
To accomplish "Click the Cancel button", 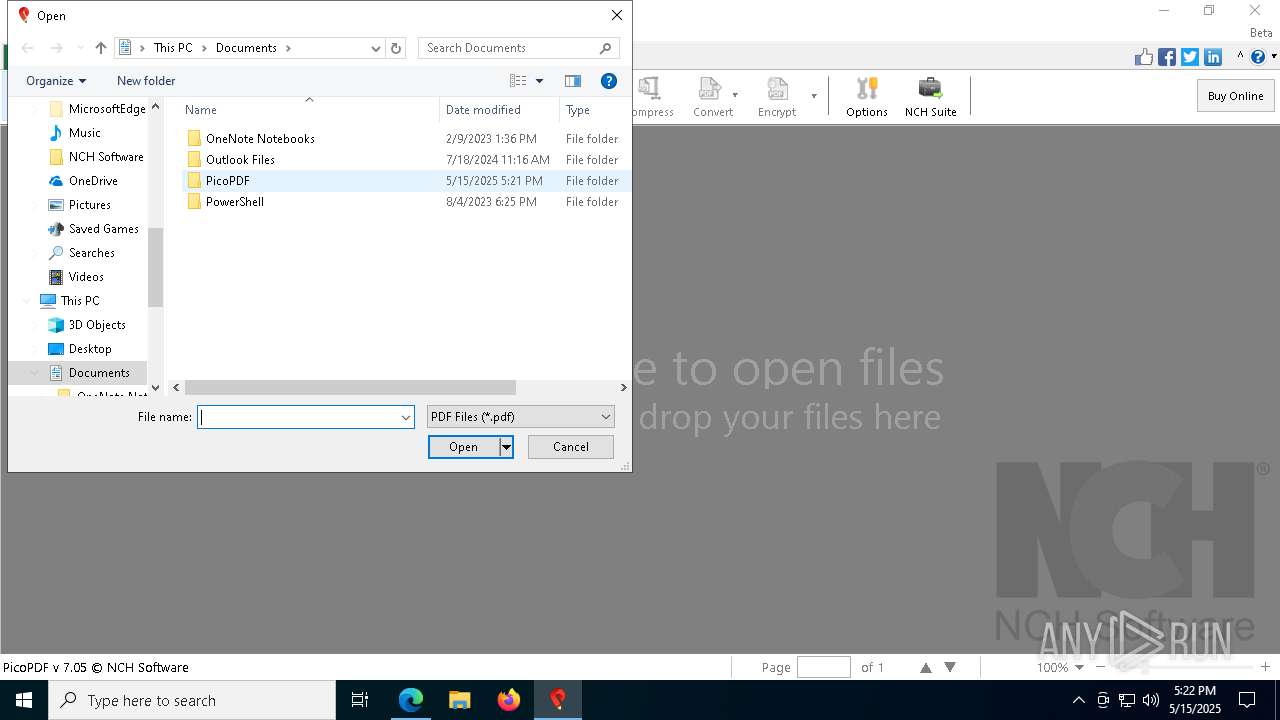I will [x=571, y=447].
